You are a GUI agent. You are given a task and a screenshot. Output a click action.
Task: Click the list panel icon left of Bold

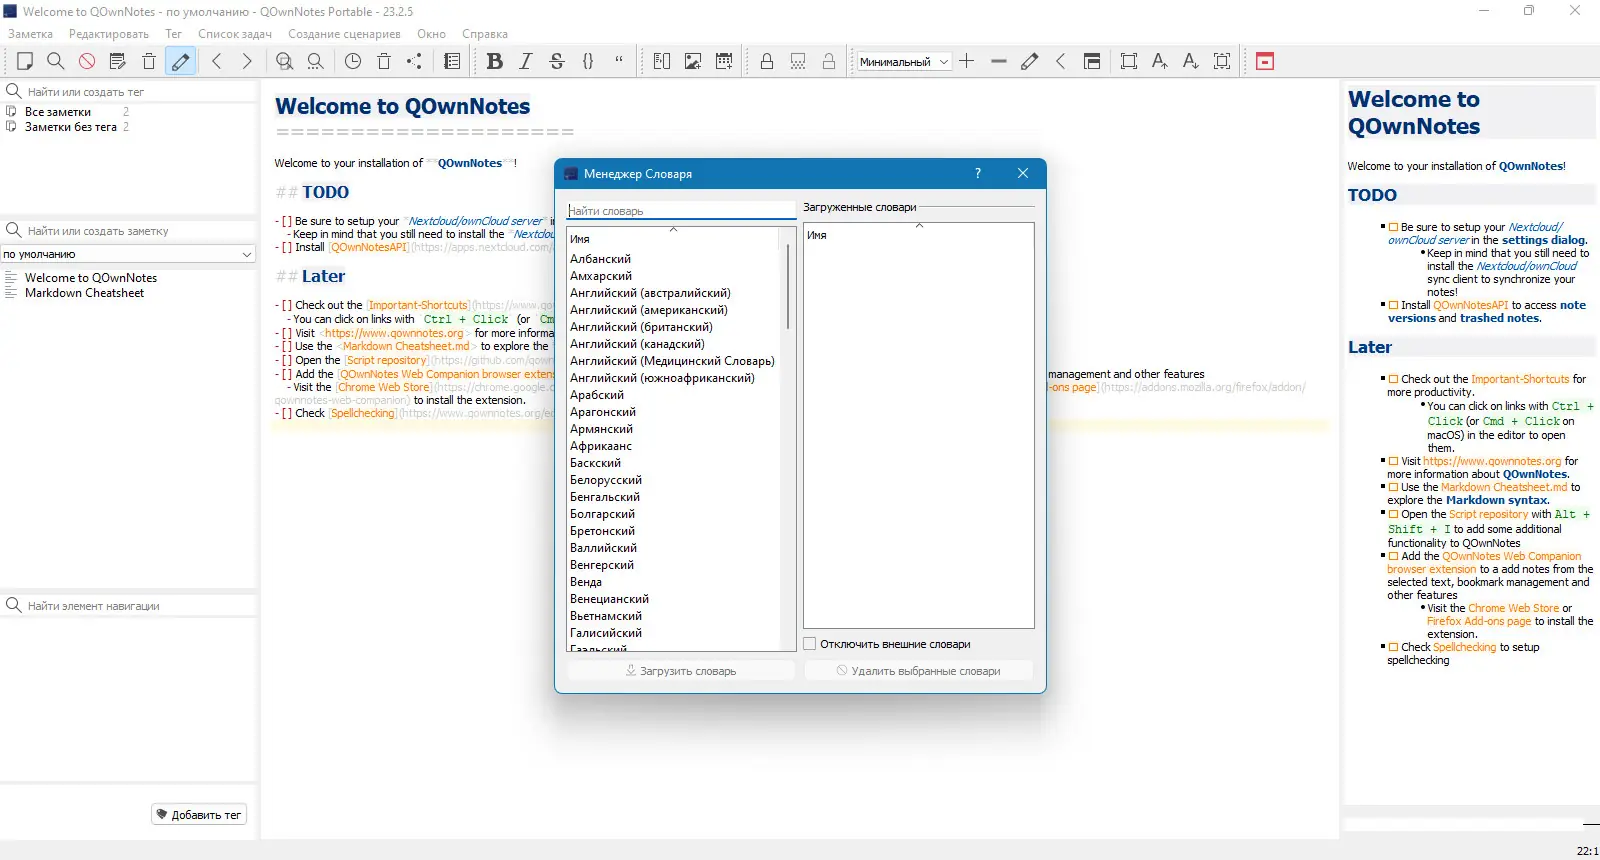pos(452,61)
